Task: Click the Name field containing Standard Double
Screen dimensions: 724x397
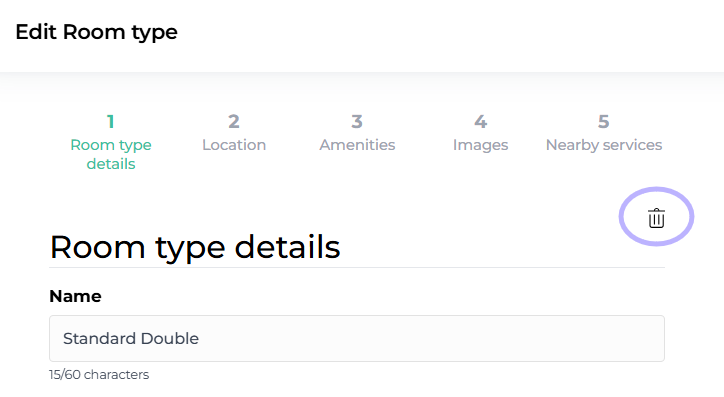Action: click(357, 338)
